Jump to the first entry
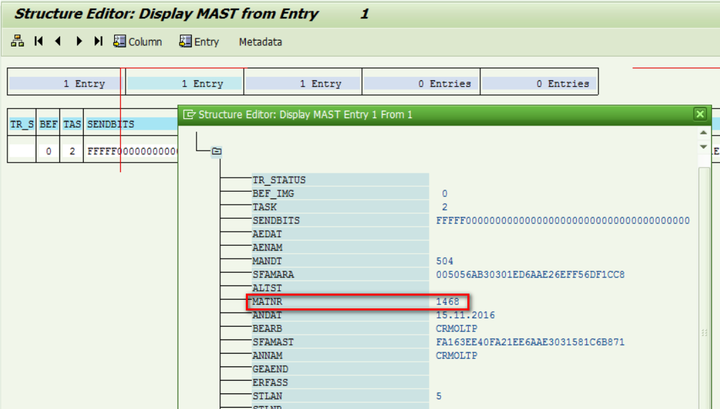The width and height of the screenshot is (720, 409). pyautogui.click(x=39, y=41)
